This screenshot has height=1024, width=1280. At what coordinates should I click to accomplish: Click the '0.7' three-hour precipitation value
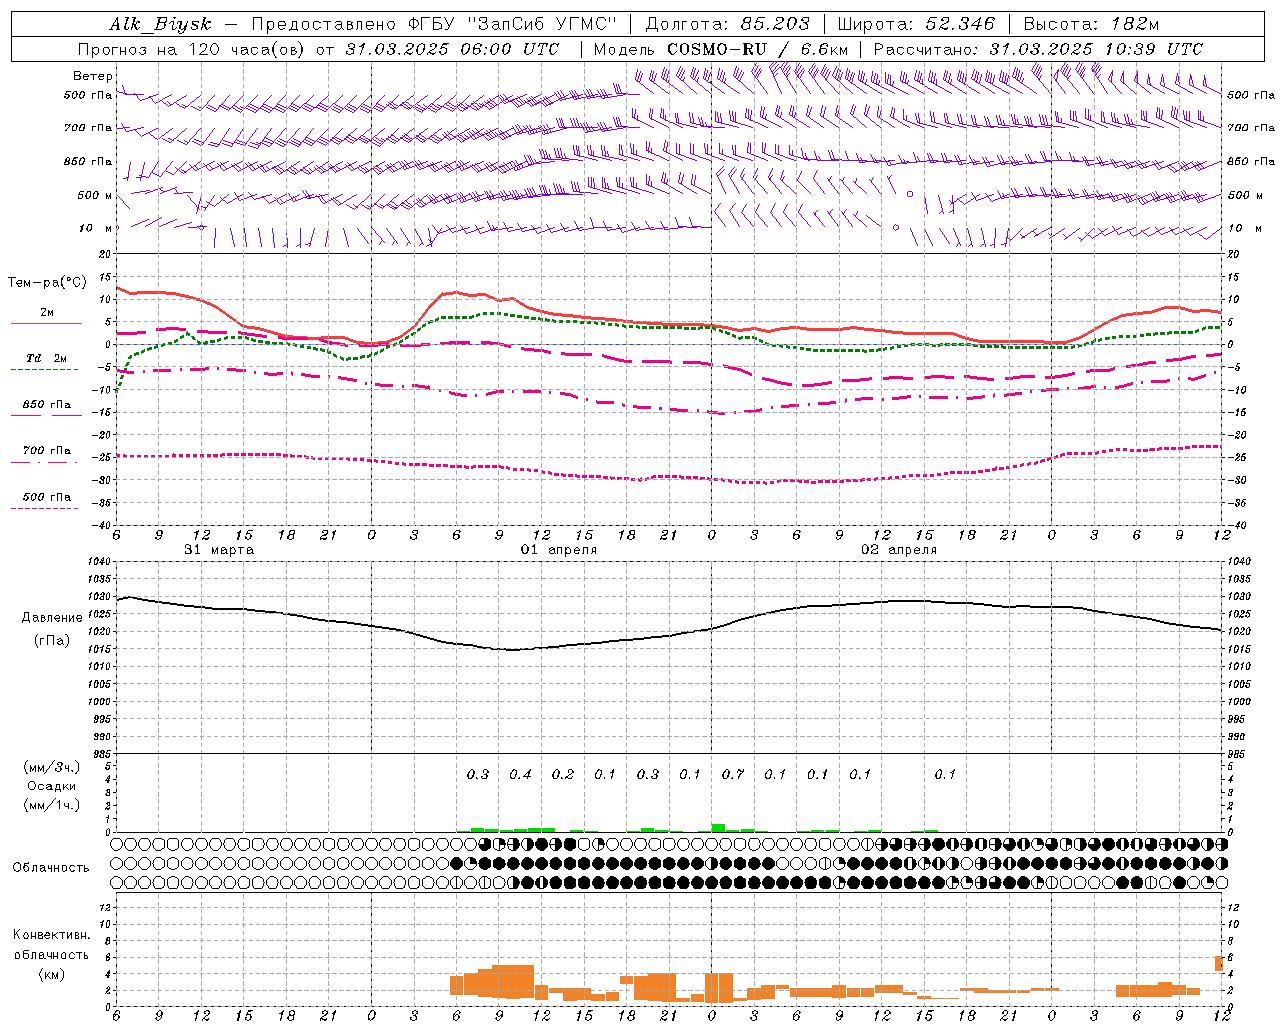(x=733, y=774)
